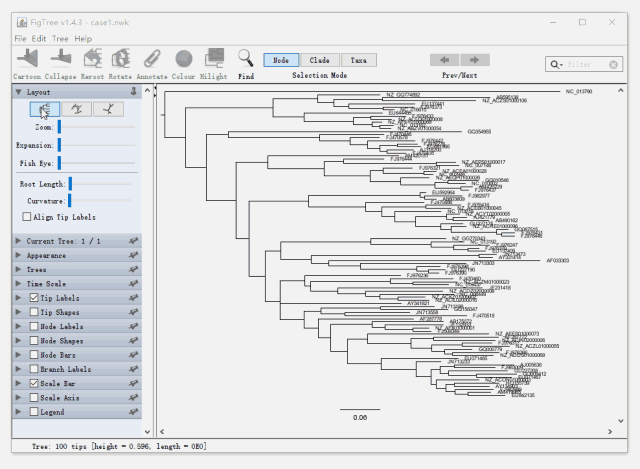Enable the Node Labels checkbox

(34, 327)
